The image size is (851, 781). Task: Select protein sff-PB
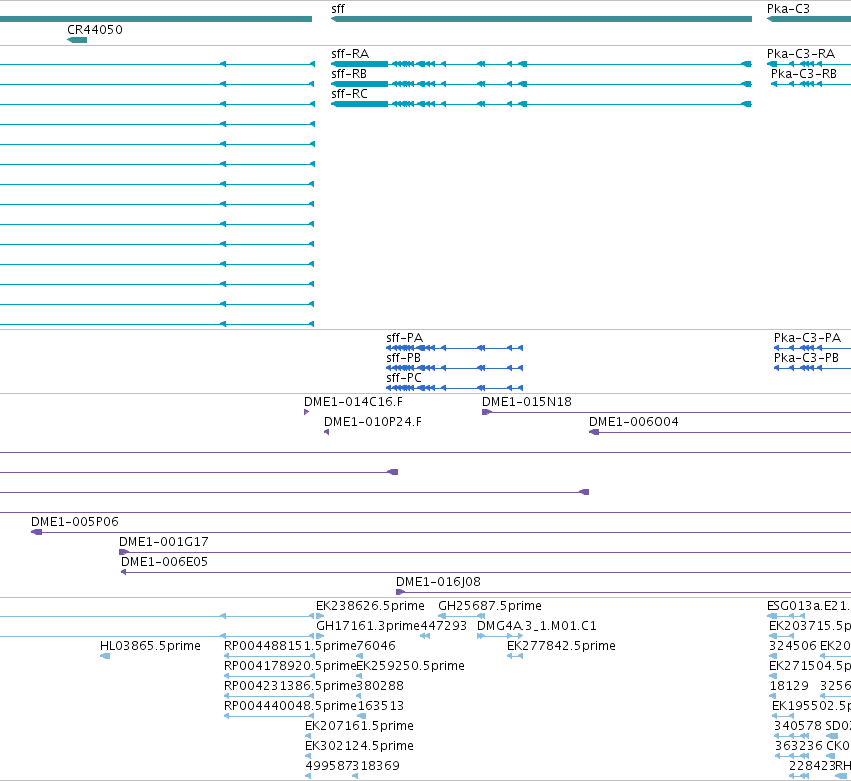point(454,368)
